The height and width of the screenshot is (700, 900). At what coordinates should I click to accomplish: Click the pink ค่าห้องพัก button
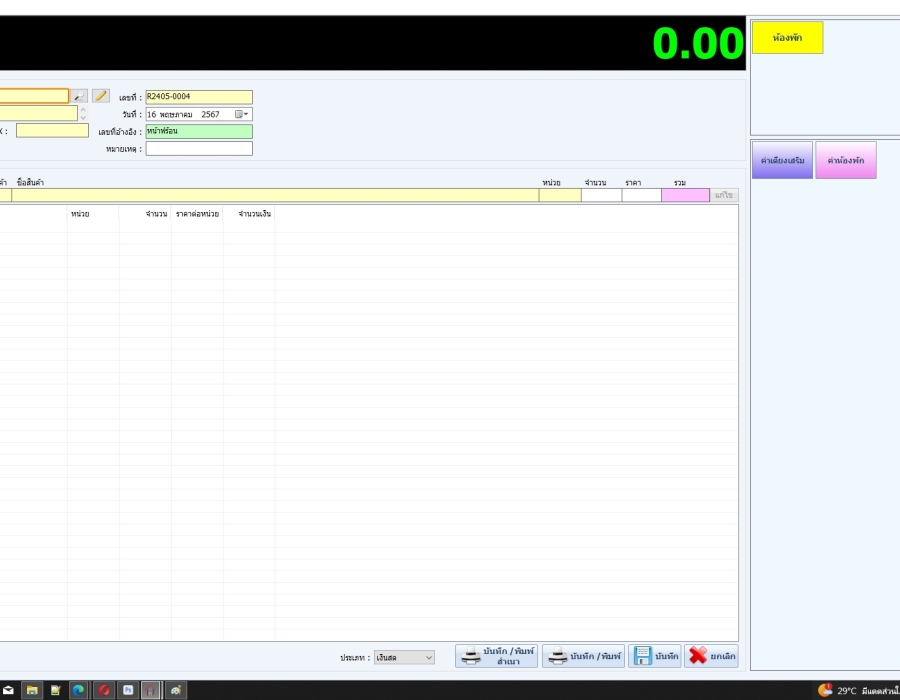click(x=846, y=161)
